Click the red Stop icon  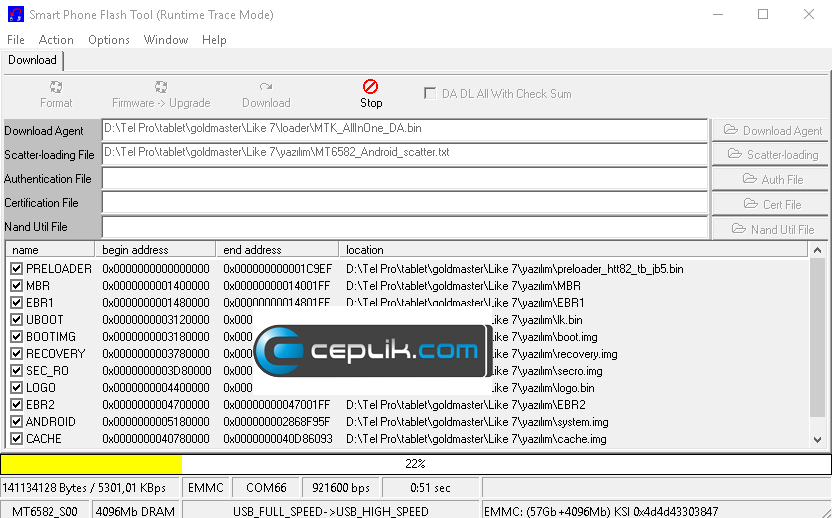[x=371, y=88]
